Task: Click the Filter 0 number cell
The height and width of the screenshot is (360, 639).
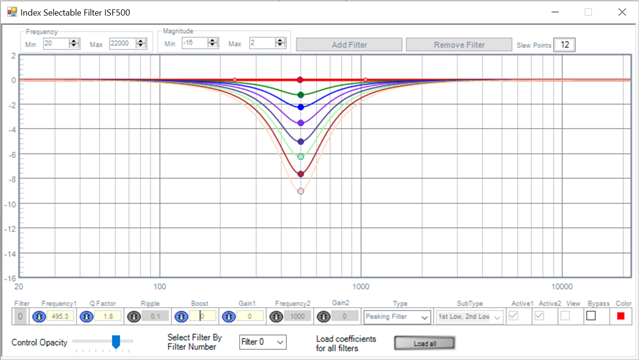Action: (20, 316)
